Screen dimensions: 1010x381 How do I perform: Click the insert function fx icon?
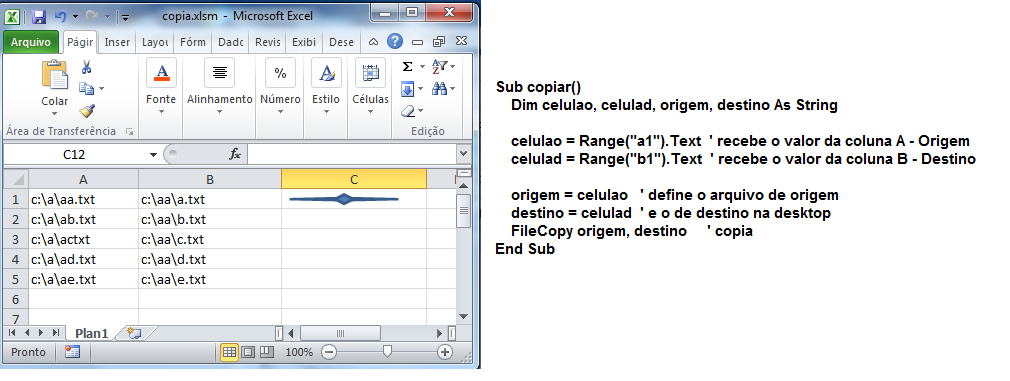[235, 154]
